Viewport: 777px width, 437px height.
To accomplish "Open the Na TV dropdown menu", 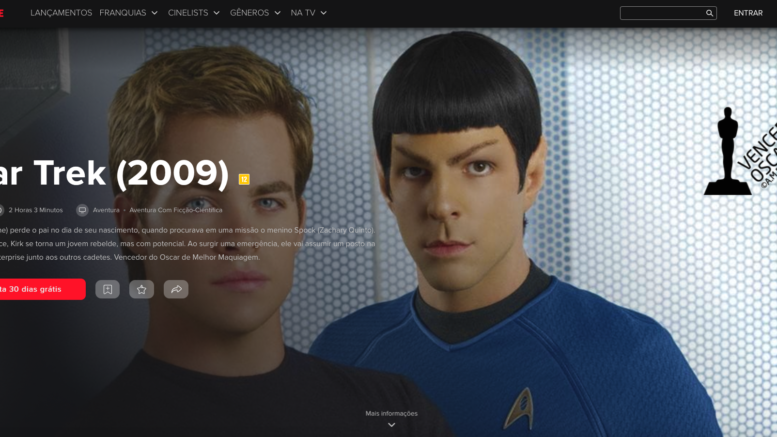I will coord(309,13).
